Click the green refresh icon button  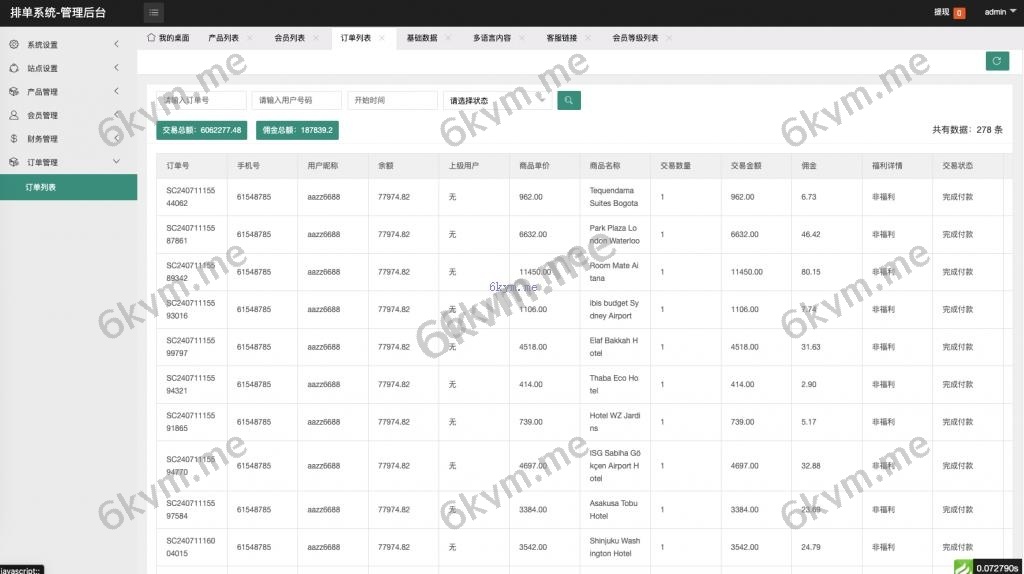[x=996, y=61]
